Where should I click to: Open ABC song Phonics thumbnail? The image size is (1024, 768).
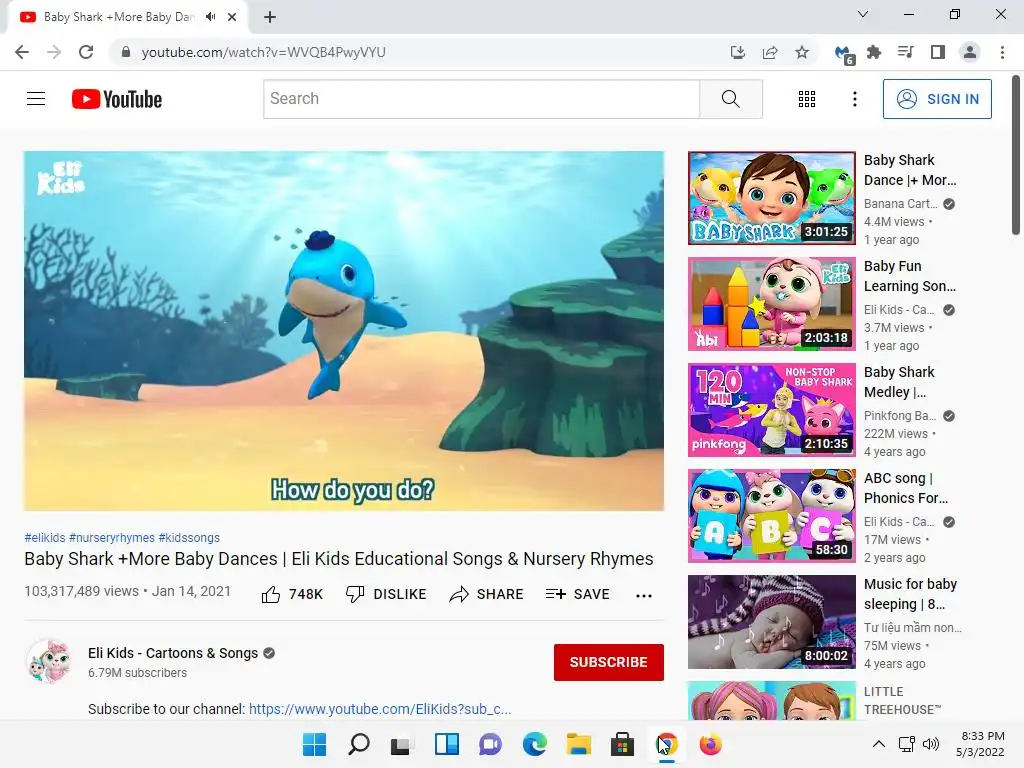pos(772,515)
